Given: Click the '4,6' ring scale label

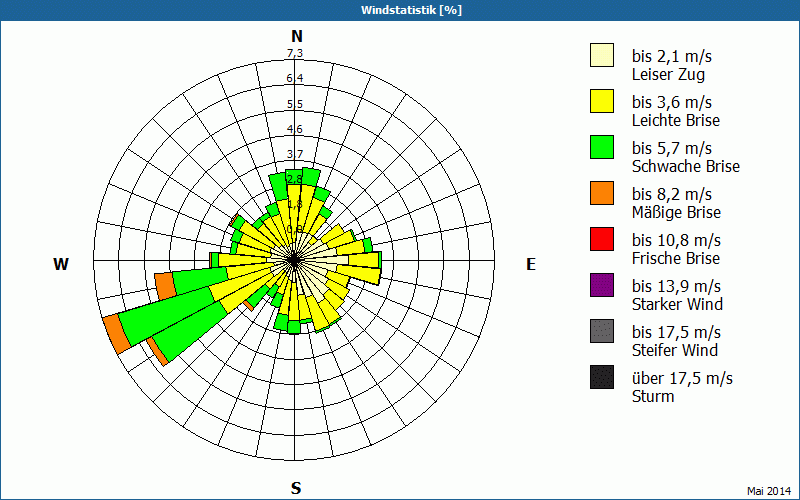Looking at the screenshot, I should pyautogui.click(x=295, y=129).
